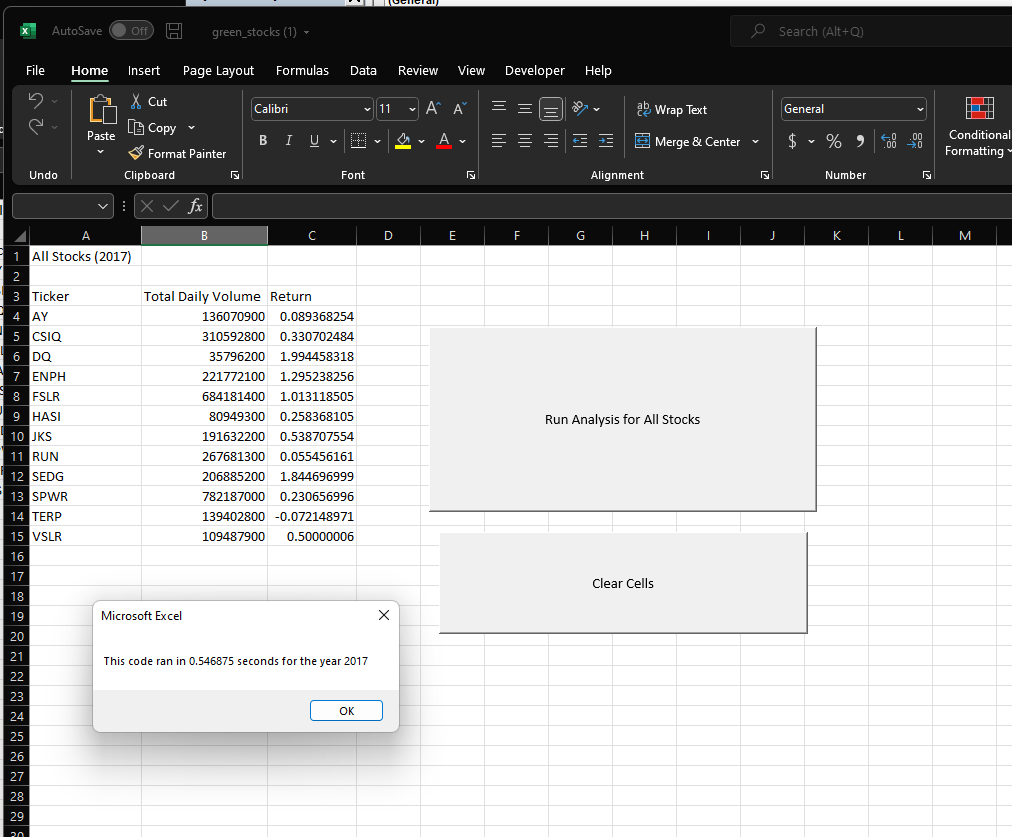
Task: Open the Borders dropdown arrow
Action: 378,141
